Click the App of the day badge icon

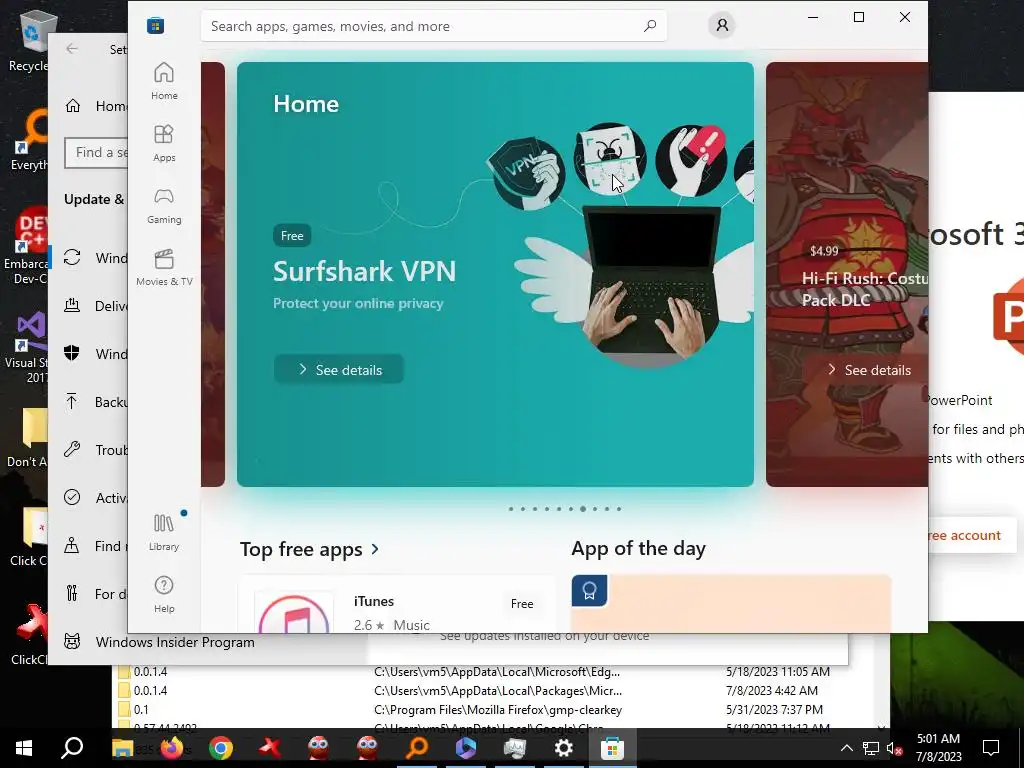click(x=590, y=591)
